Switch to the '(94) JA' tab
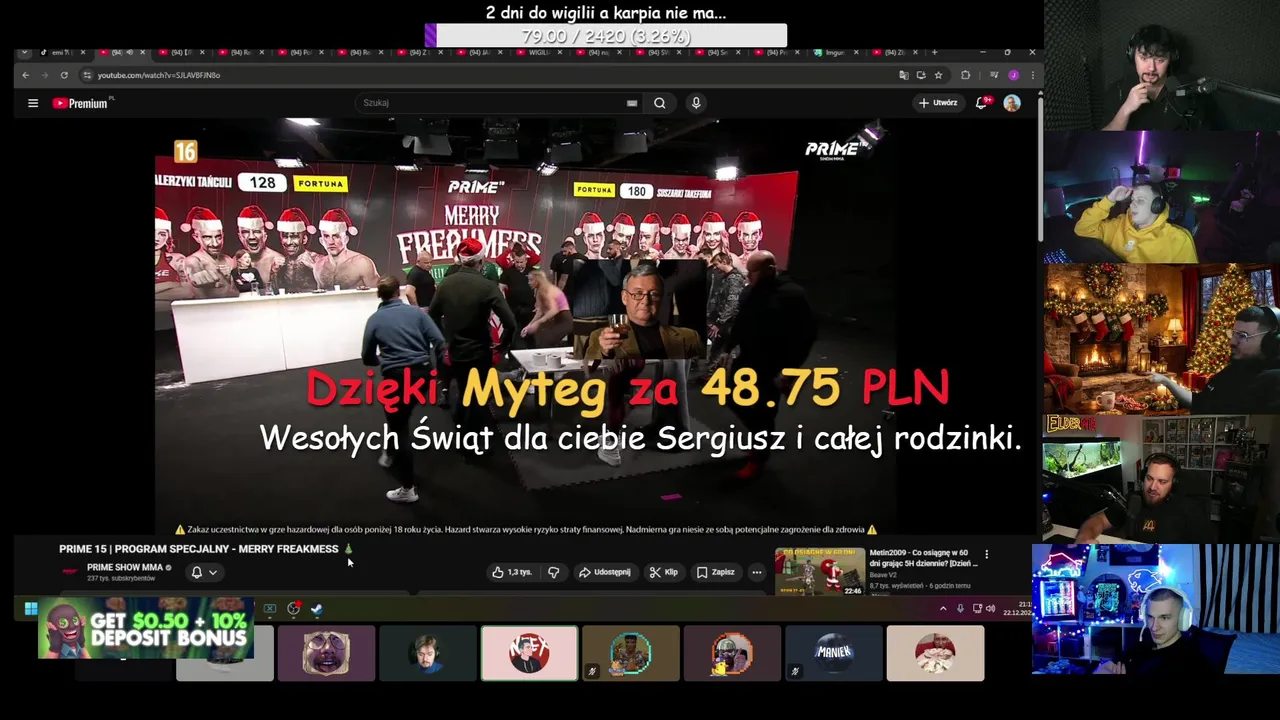The height and width of the screenshot is (720, 1280). coord(482,52)
